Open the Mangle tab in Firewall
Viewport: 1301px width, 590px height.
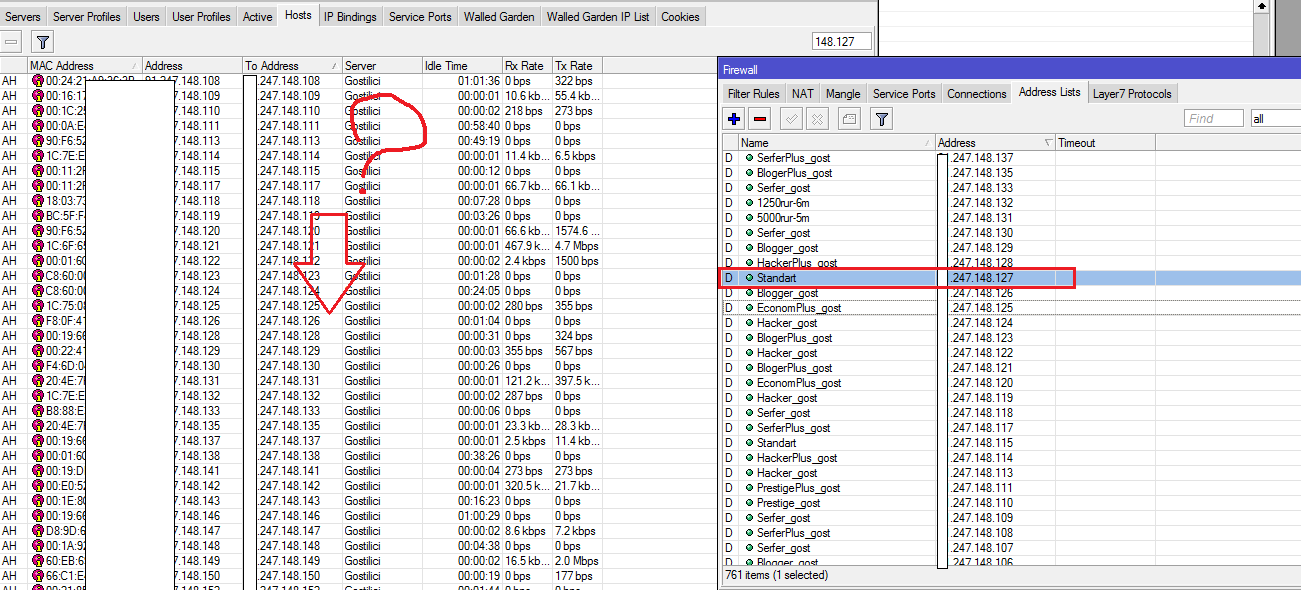point(843,94)
